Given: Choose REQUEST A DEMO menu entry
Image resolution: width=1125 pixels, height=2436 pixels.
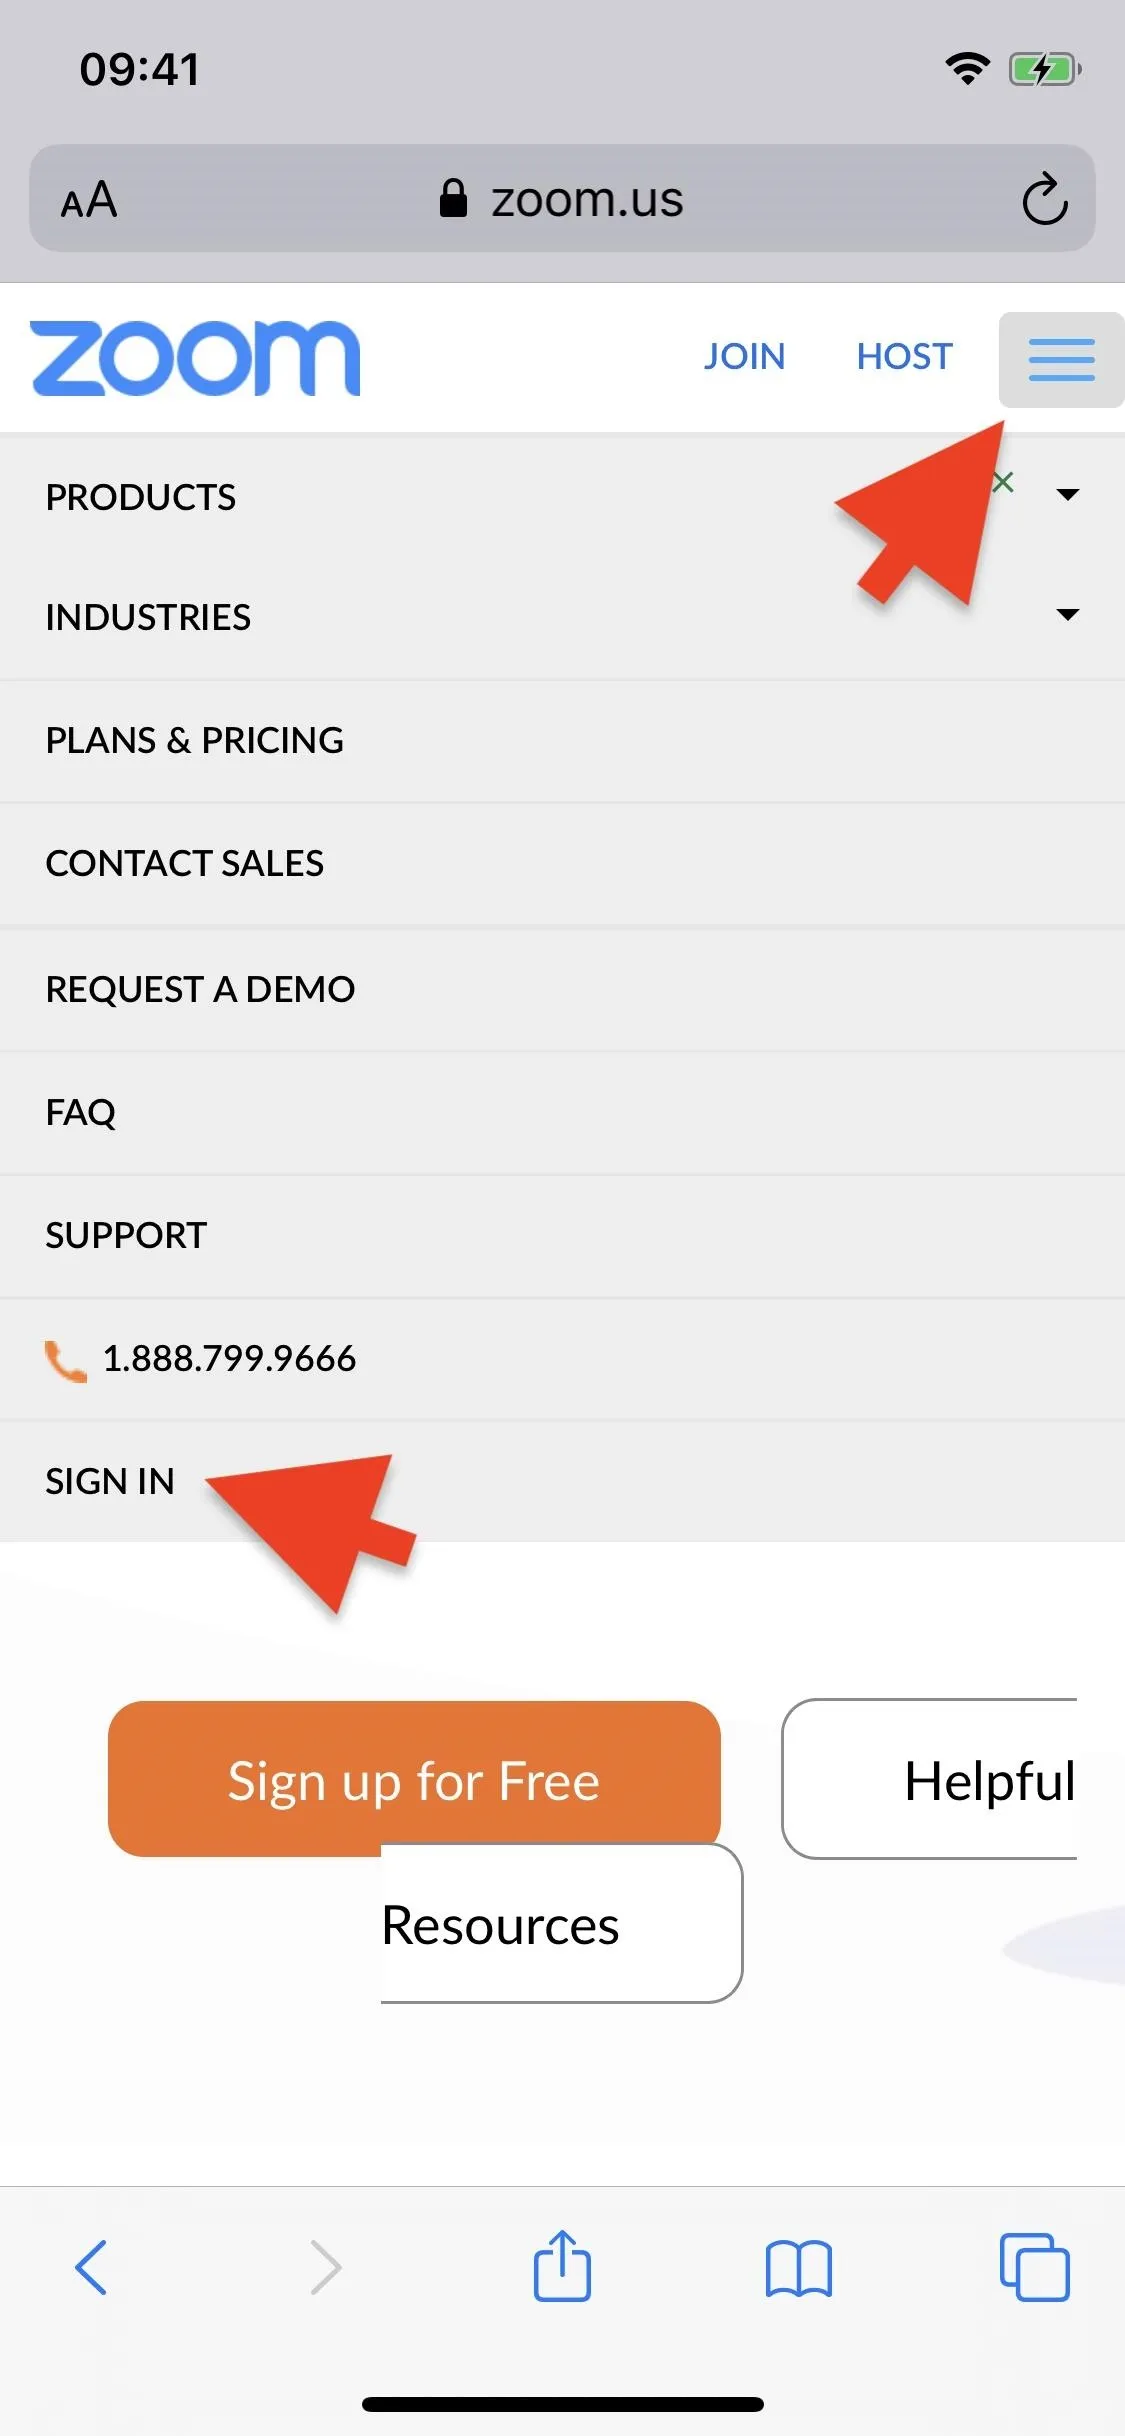Looking at the screenshot, I should (x=562, y=989).
